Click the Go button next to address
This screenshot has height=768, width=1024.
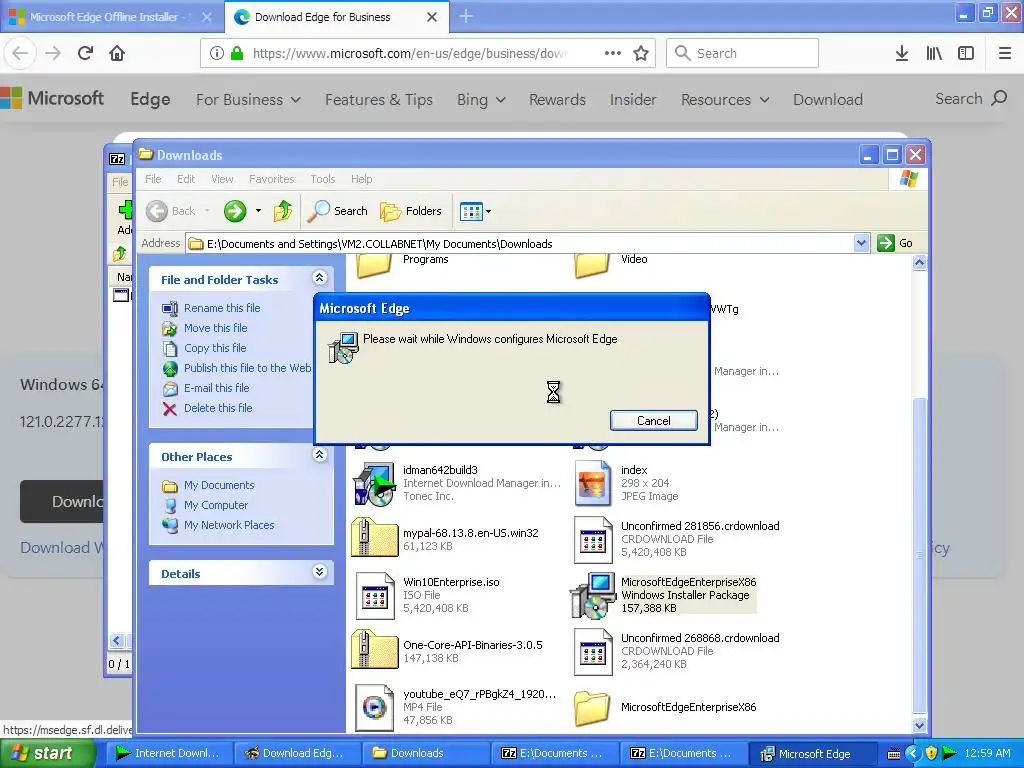(x=895, y=243)
